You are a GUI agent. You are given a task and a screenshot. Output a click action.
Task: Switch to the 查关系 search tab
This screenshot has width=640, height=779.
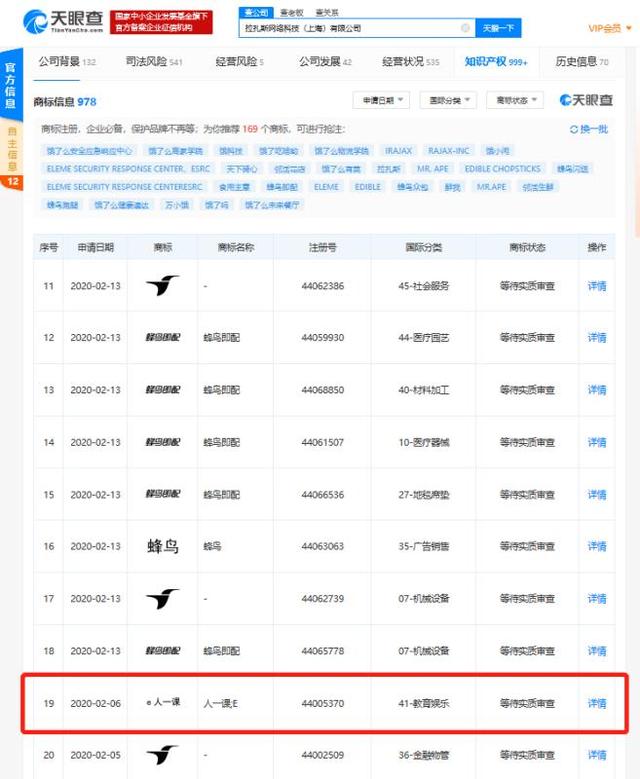click(x=326, y=12)
